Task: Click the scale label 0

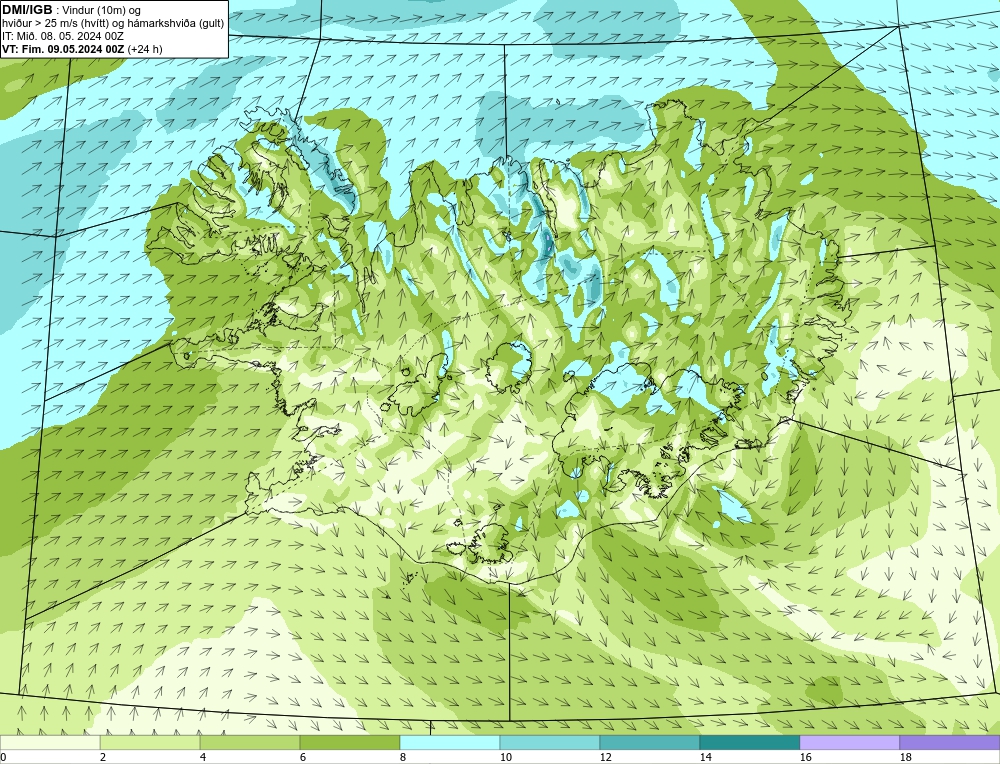Action: [3, 757]
